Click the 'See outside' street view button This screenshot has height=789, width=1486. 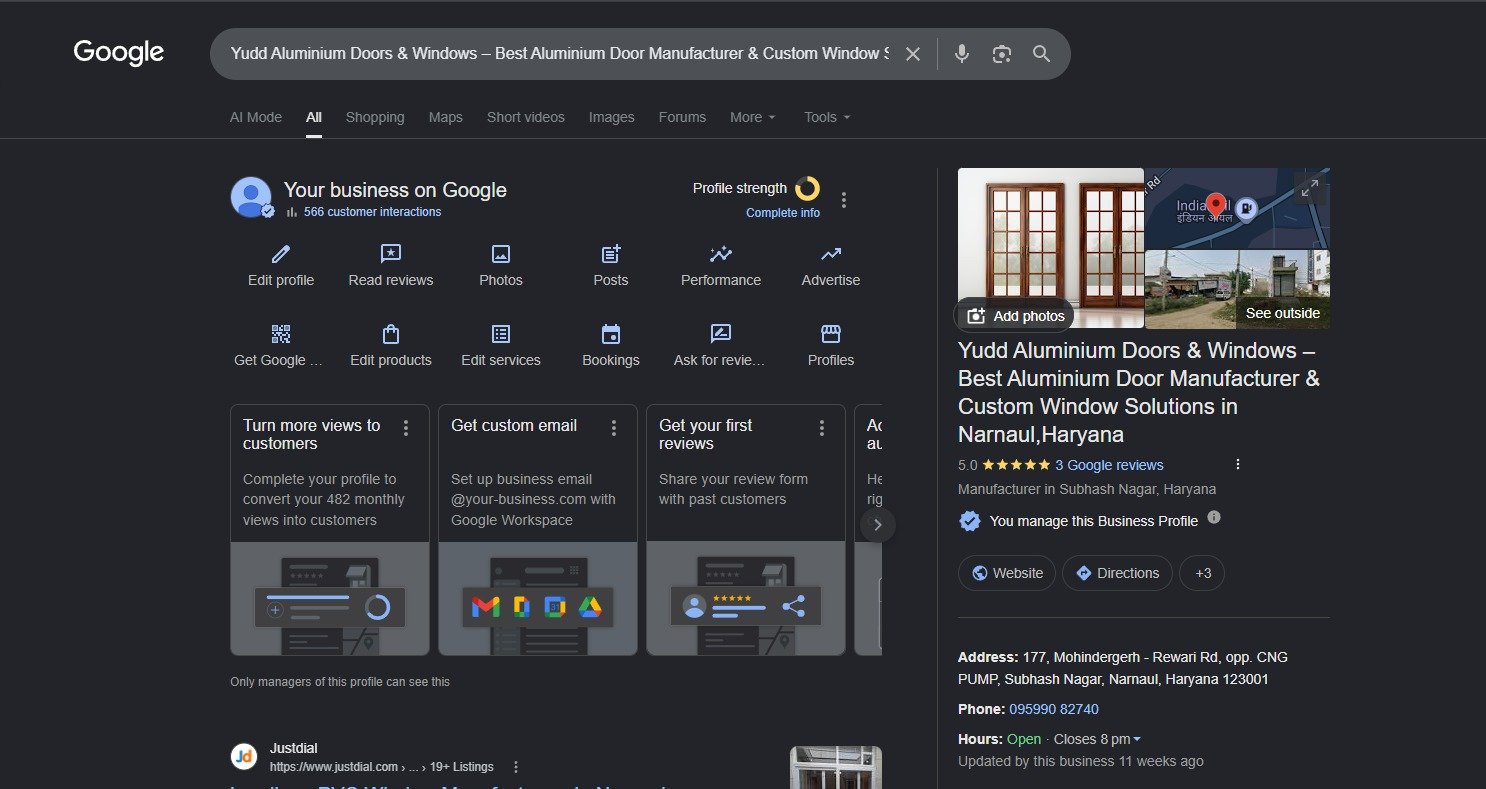pos(1283,313)
